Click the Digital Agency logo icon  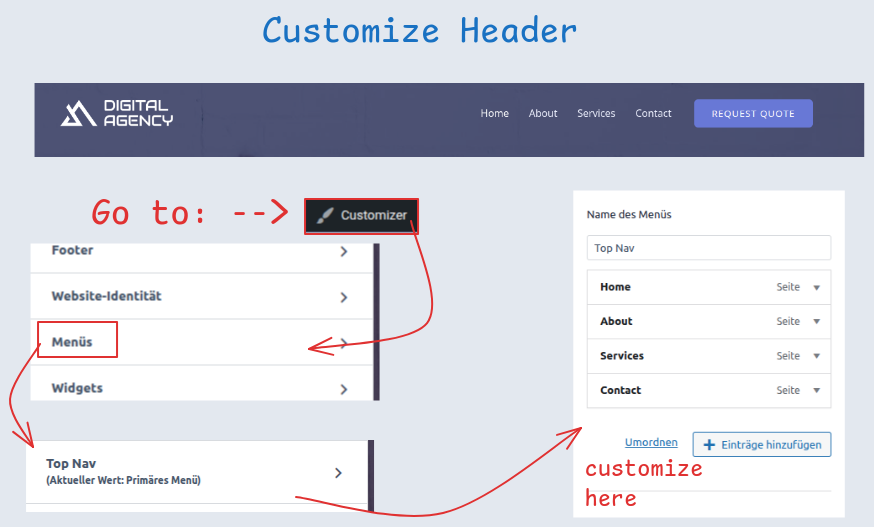(x=77, y=114)
